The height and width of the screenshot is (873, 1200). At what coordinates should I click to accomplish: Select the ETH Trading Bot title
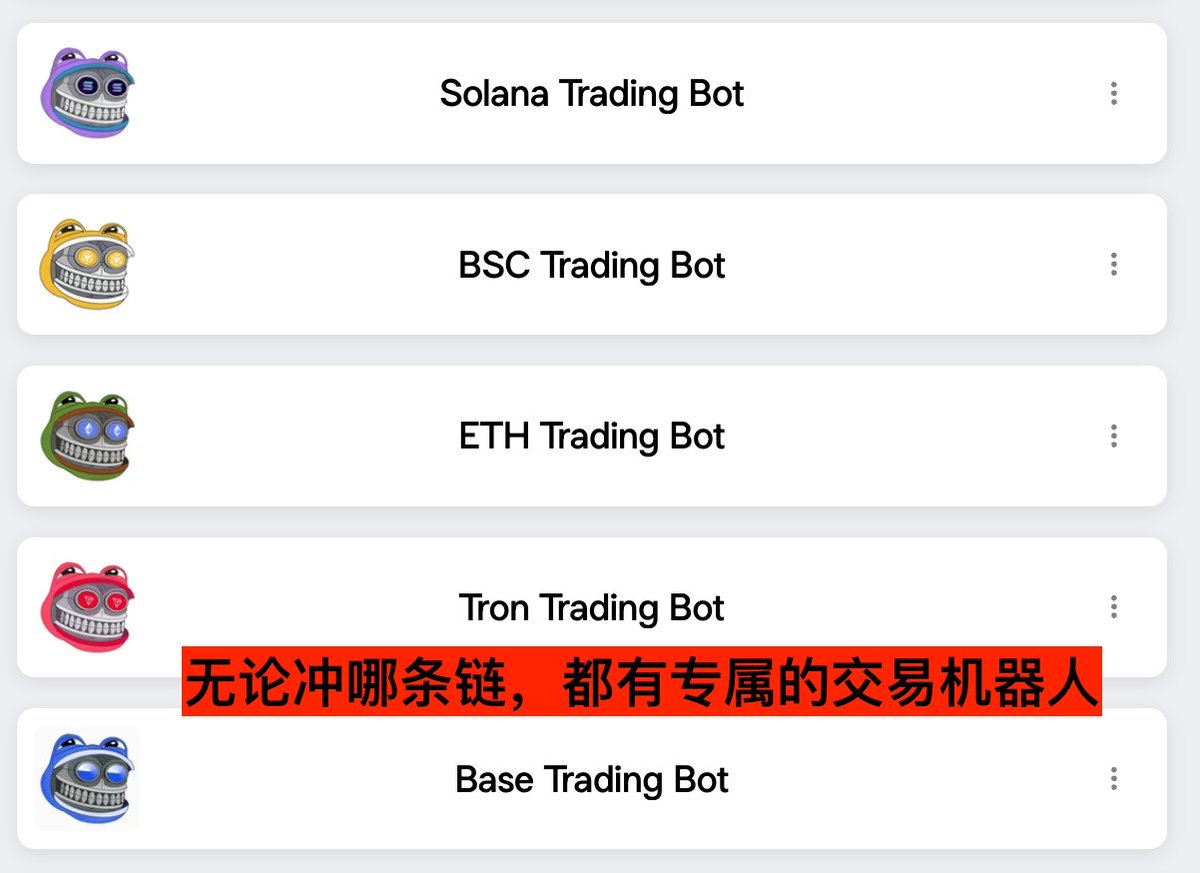pyautogui.click(x=592, y=436)
